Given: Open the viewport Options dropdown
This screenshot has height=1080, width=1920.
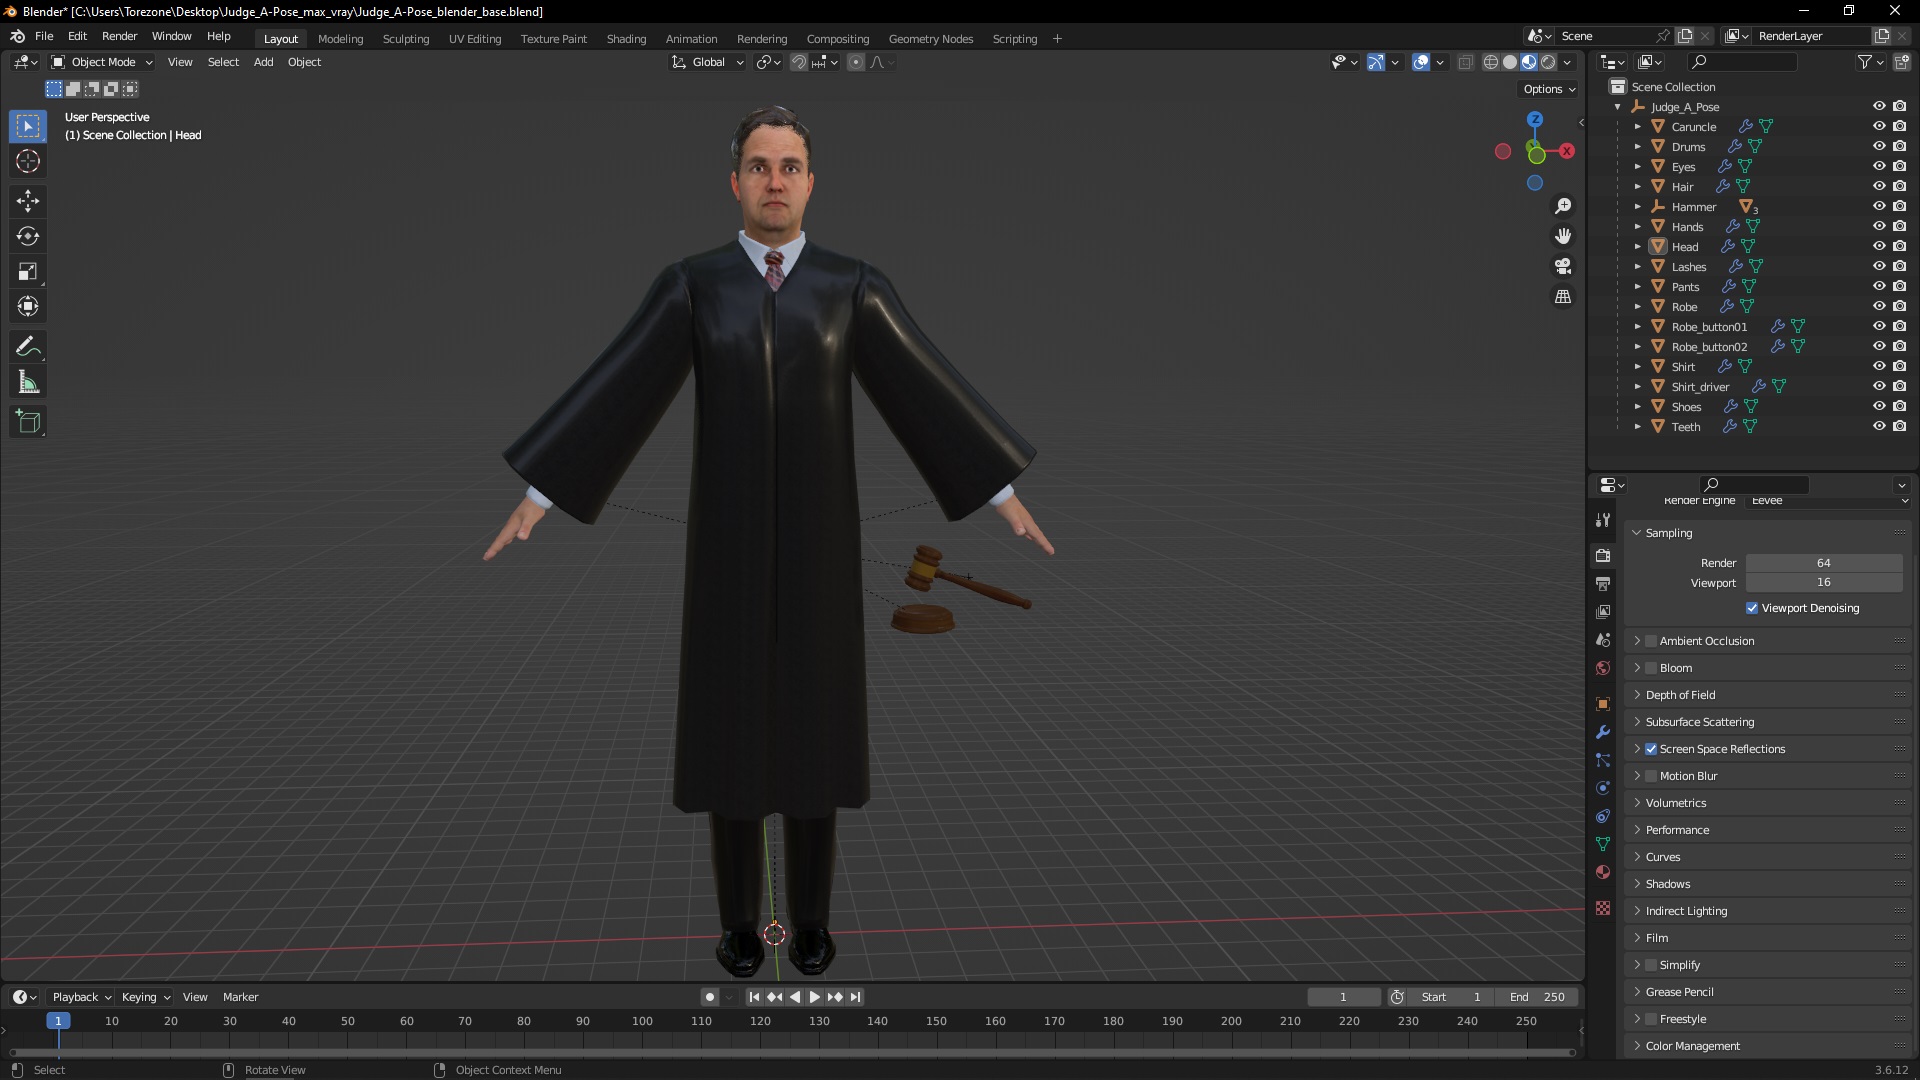Looking at the screenshot, I should click(1549, 89).
